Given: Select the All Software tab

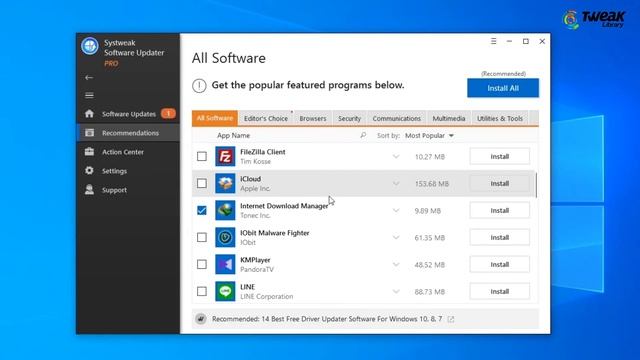Looking at the screenshot, I should 215,118.
